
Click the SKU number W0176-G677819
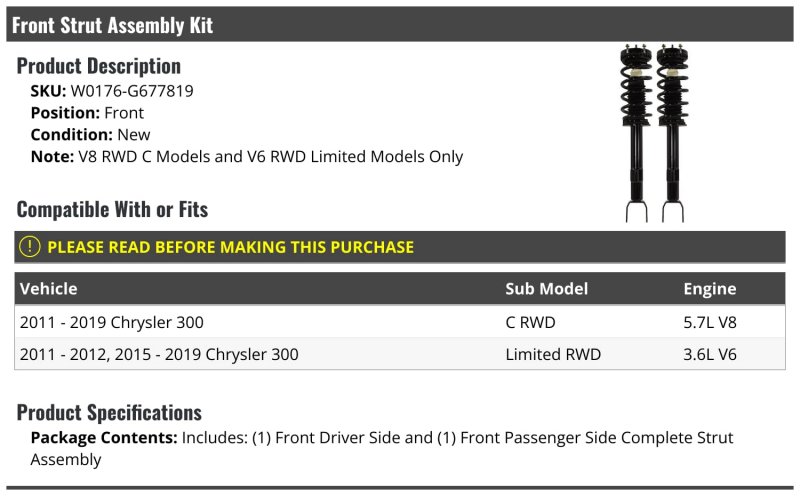point(132,91)
